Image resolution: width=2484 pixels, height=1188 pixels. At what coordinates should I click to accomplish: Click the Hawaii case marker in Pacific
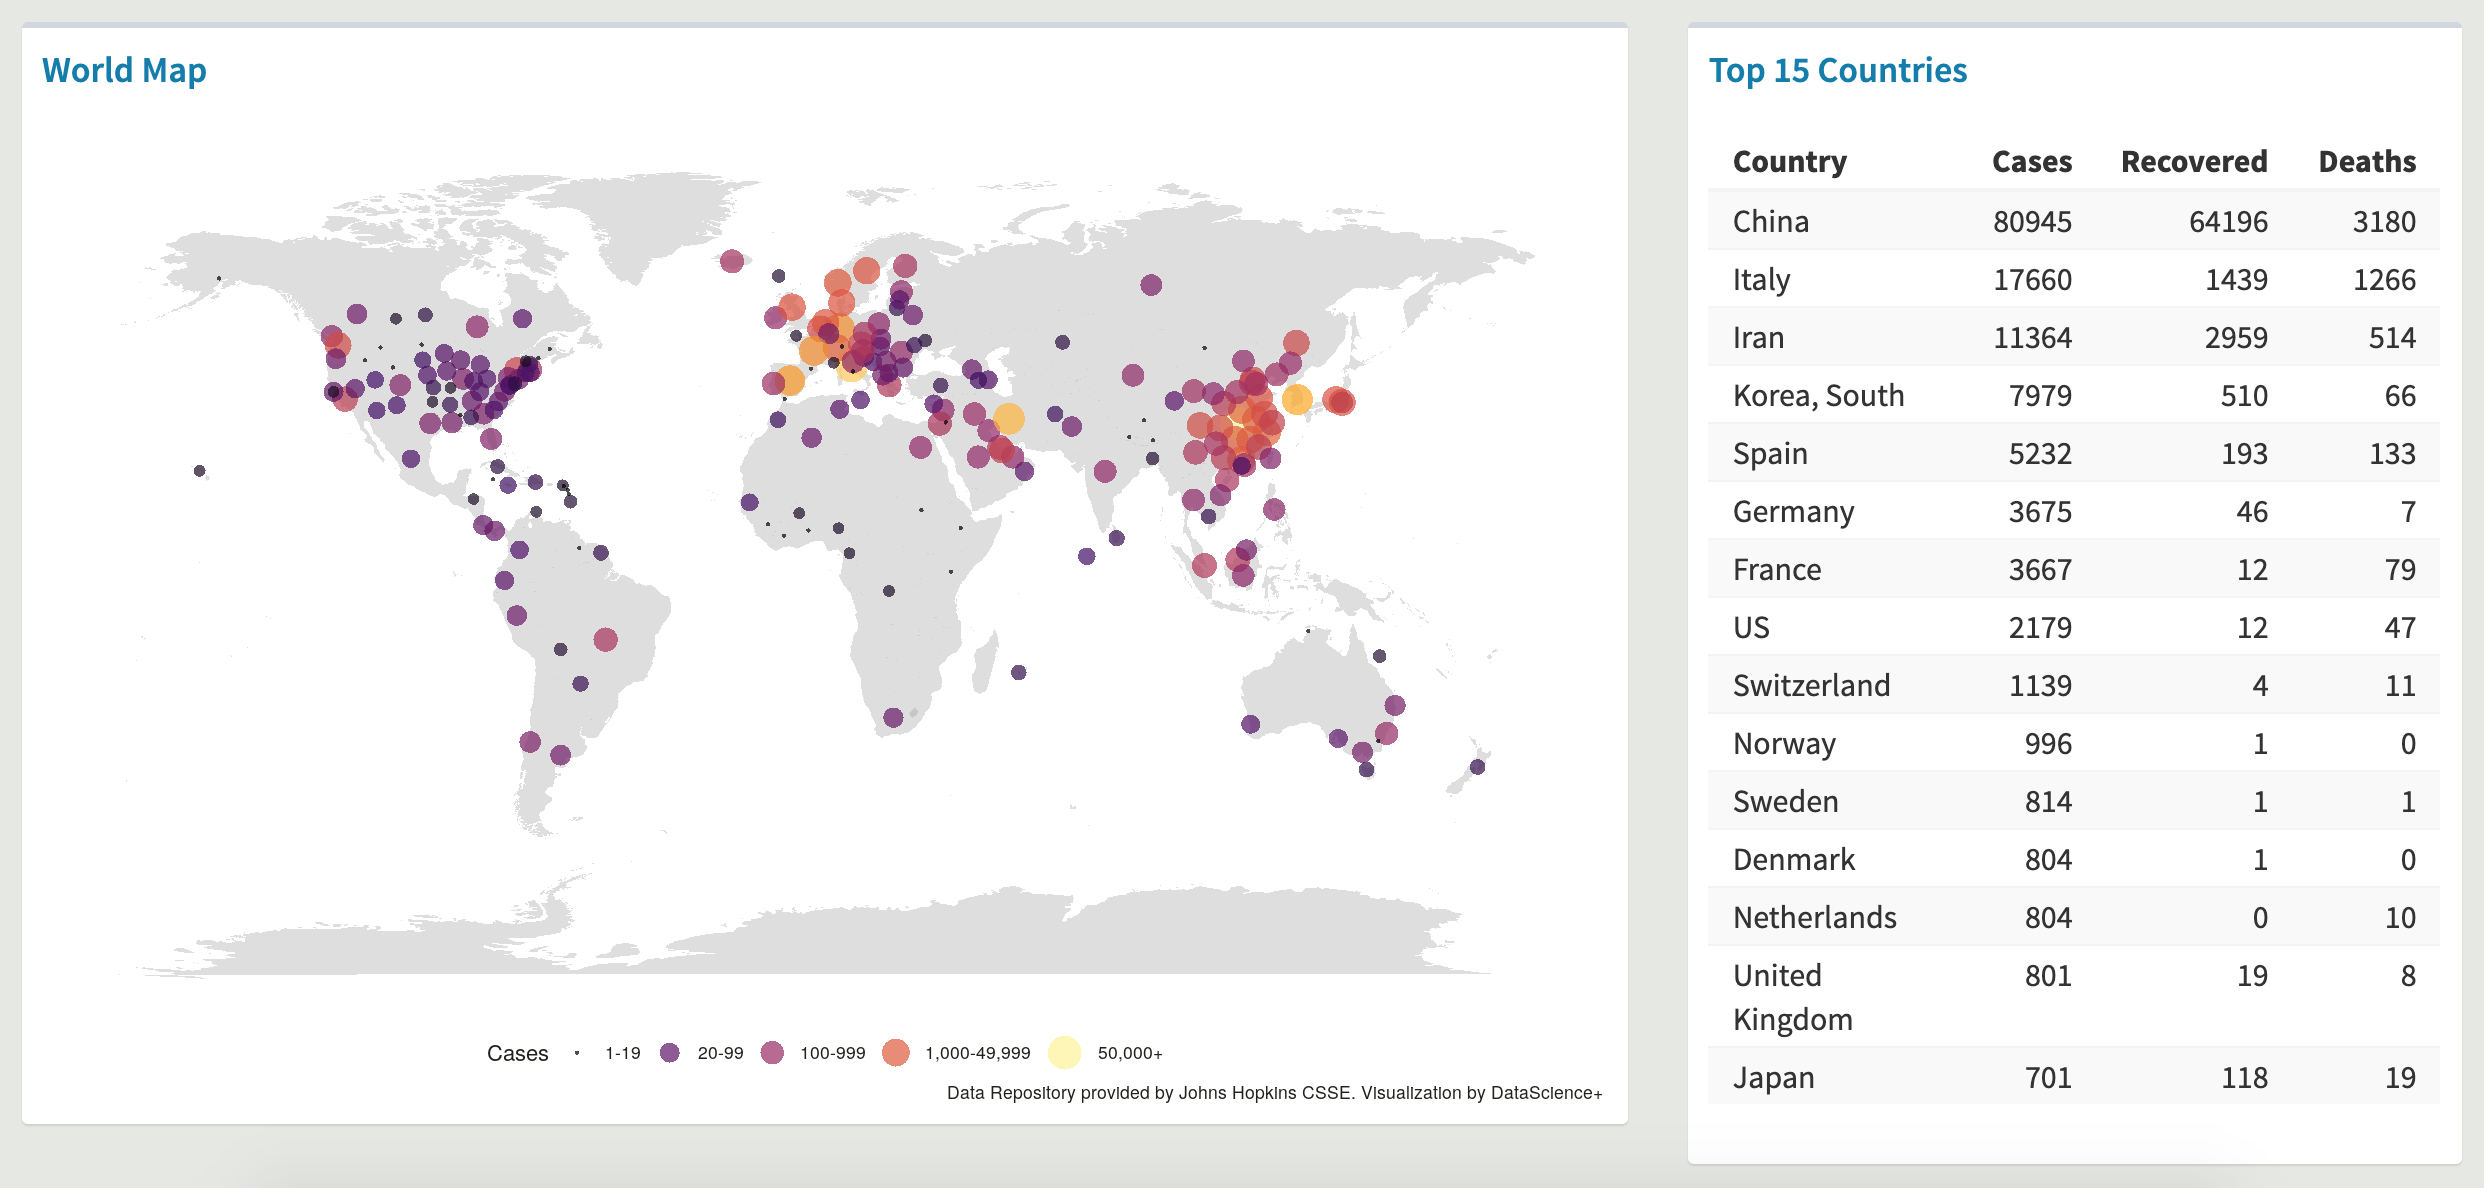point(200,470)
